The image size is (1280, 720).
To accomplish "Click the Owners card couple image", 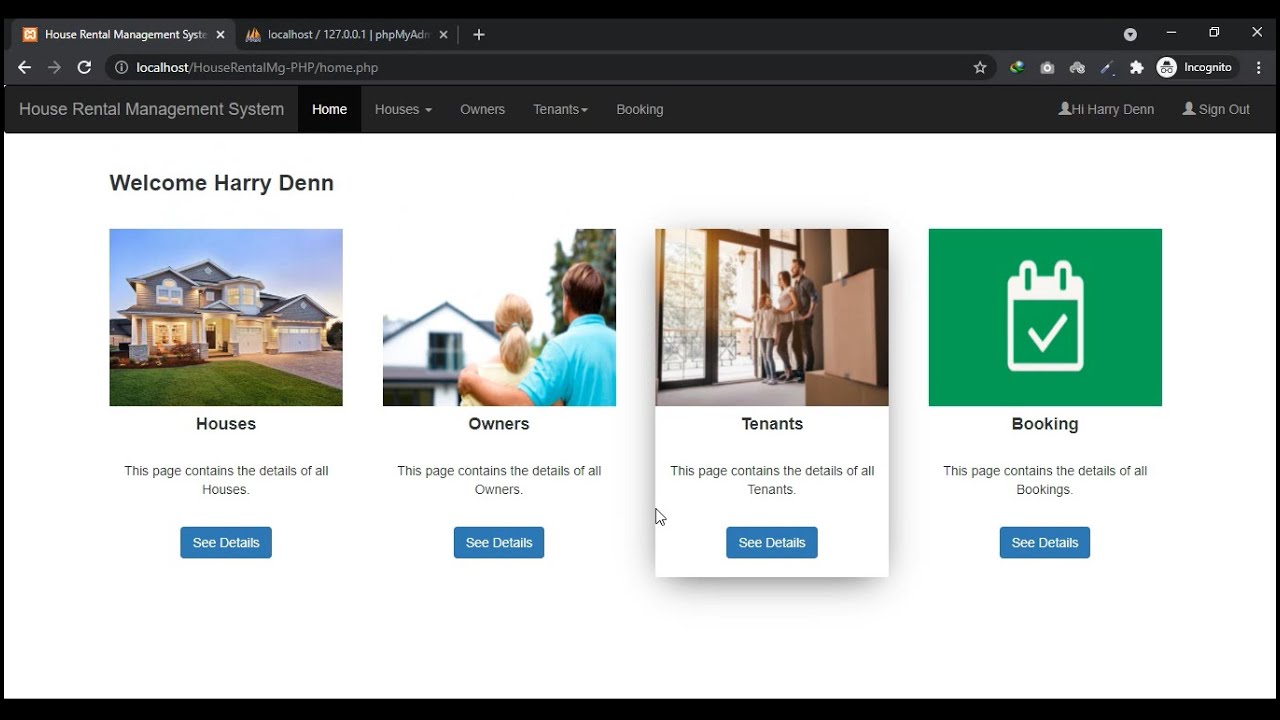I will click(499, 317).
